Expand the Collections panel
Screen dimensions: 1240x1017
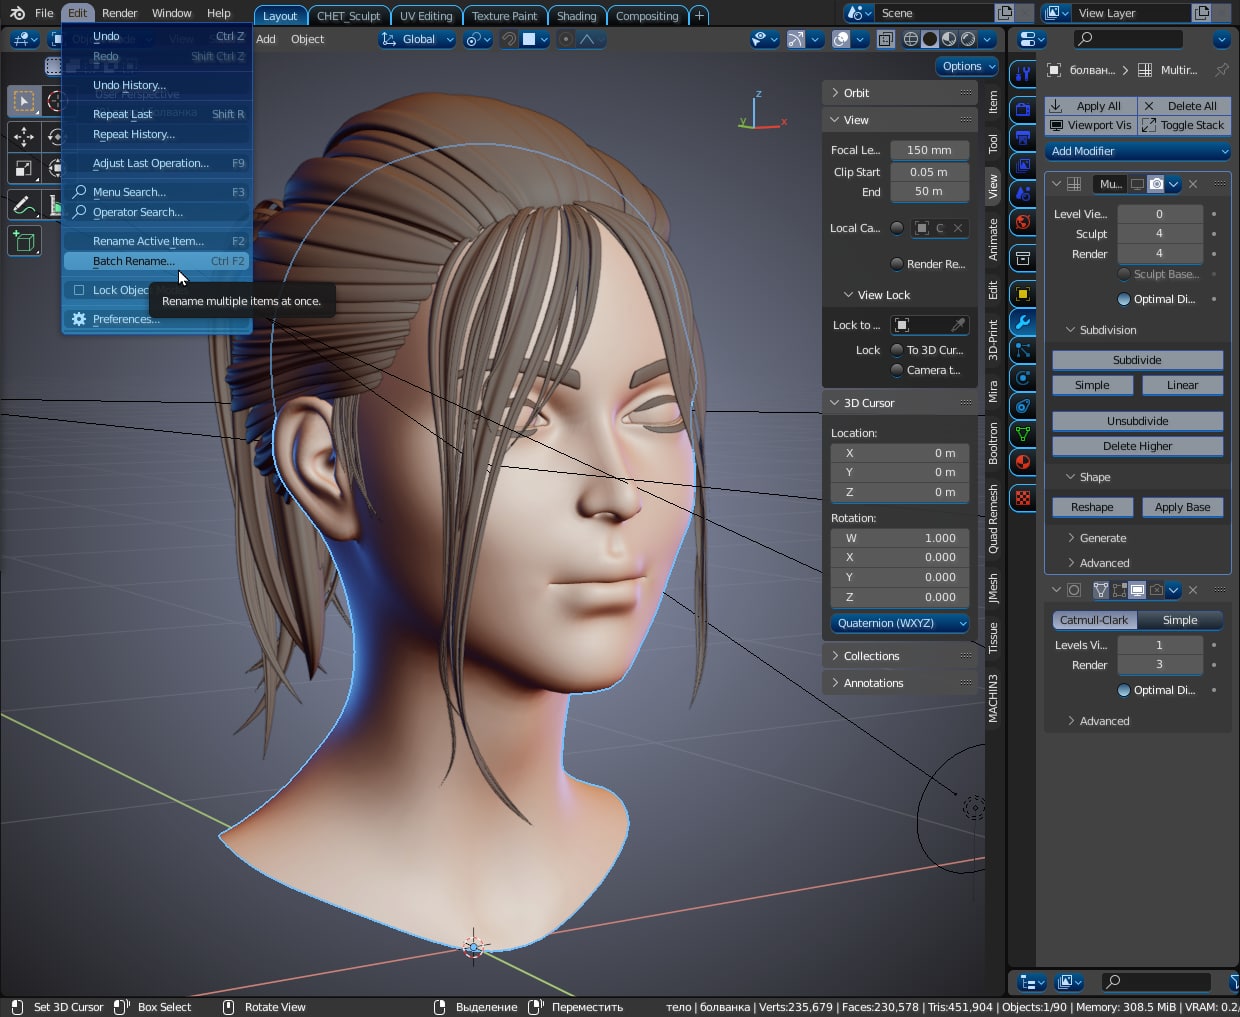tap(900, 656)
